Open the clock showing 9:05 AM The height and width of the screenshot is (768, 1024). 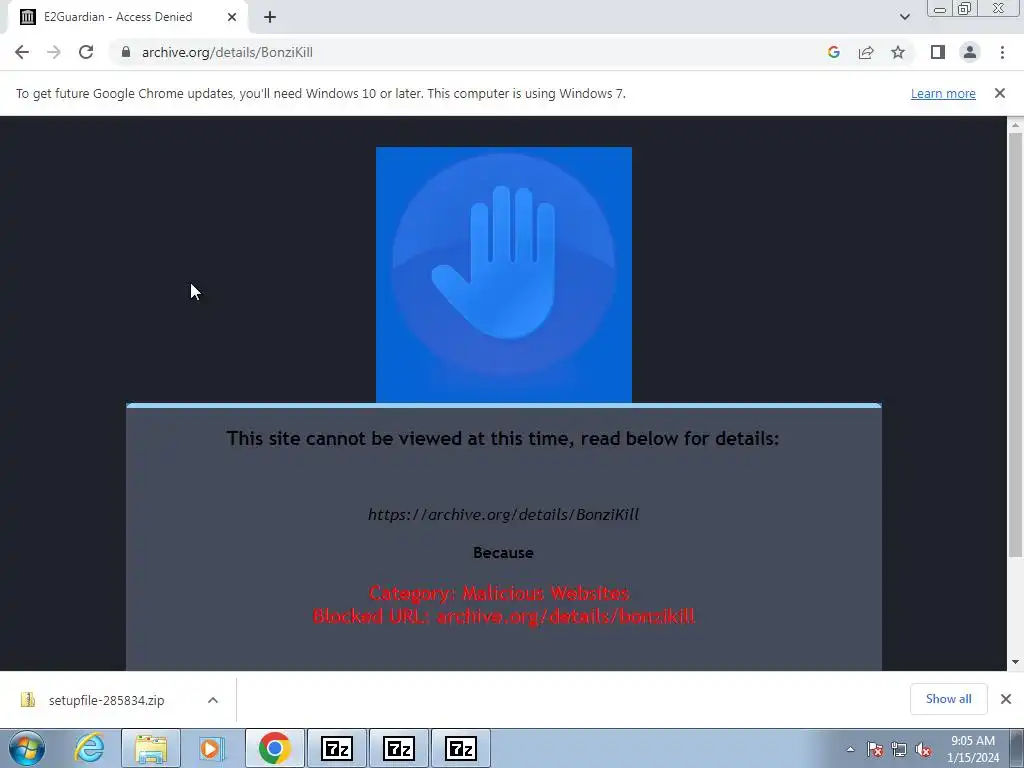(x=973, y=749)
